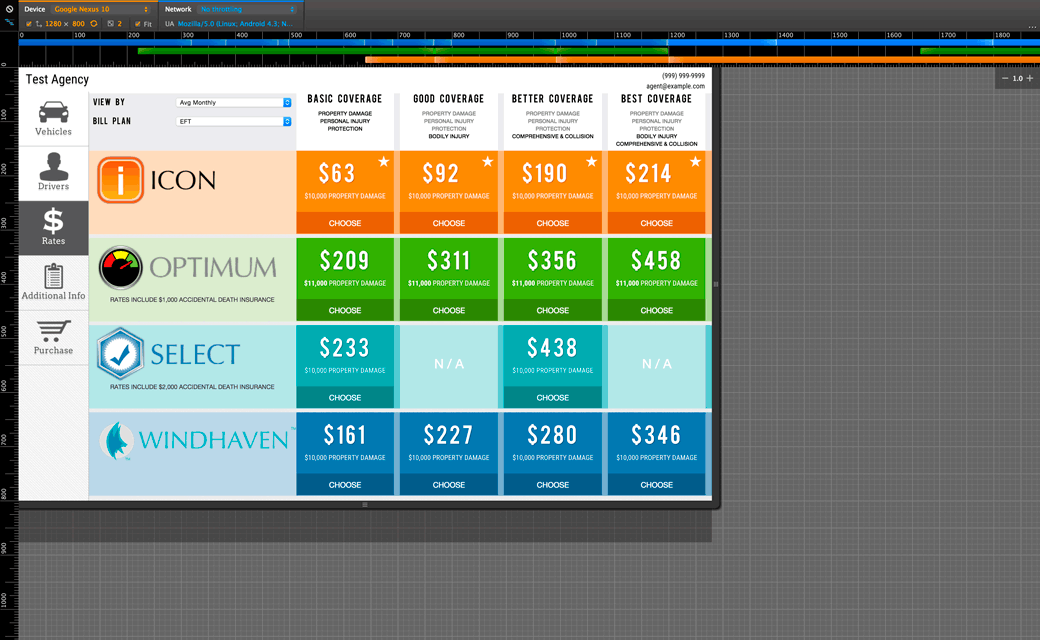Image resolution: width=1040 pixels, height=640 pixels.
Task: Click the reset device emulation icon
Action: click(9, 9)
